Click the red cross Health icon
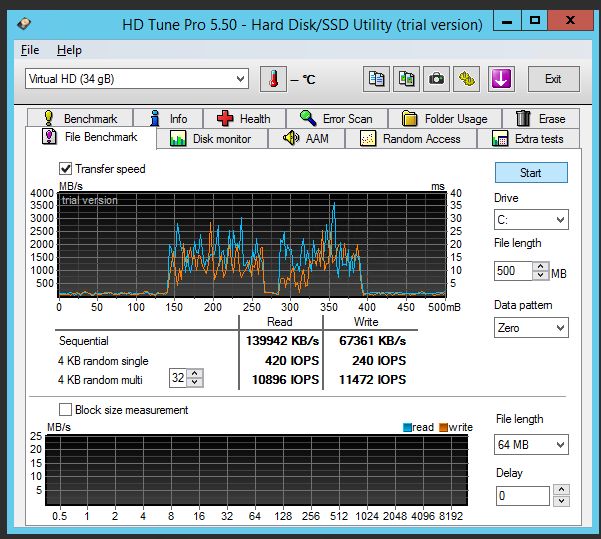This screenshot has width=601, height=539. click(x=225, y=118)
